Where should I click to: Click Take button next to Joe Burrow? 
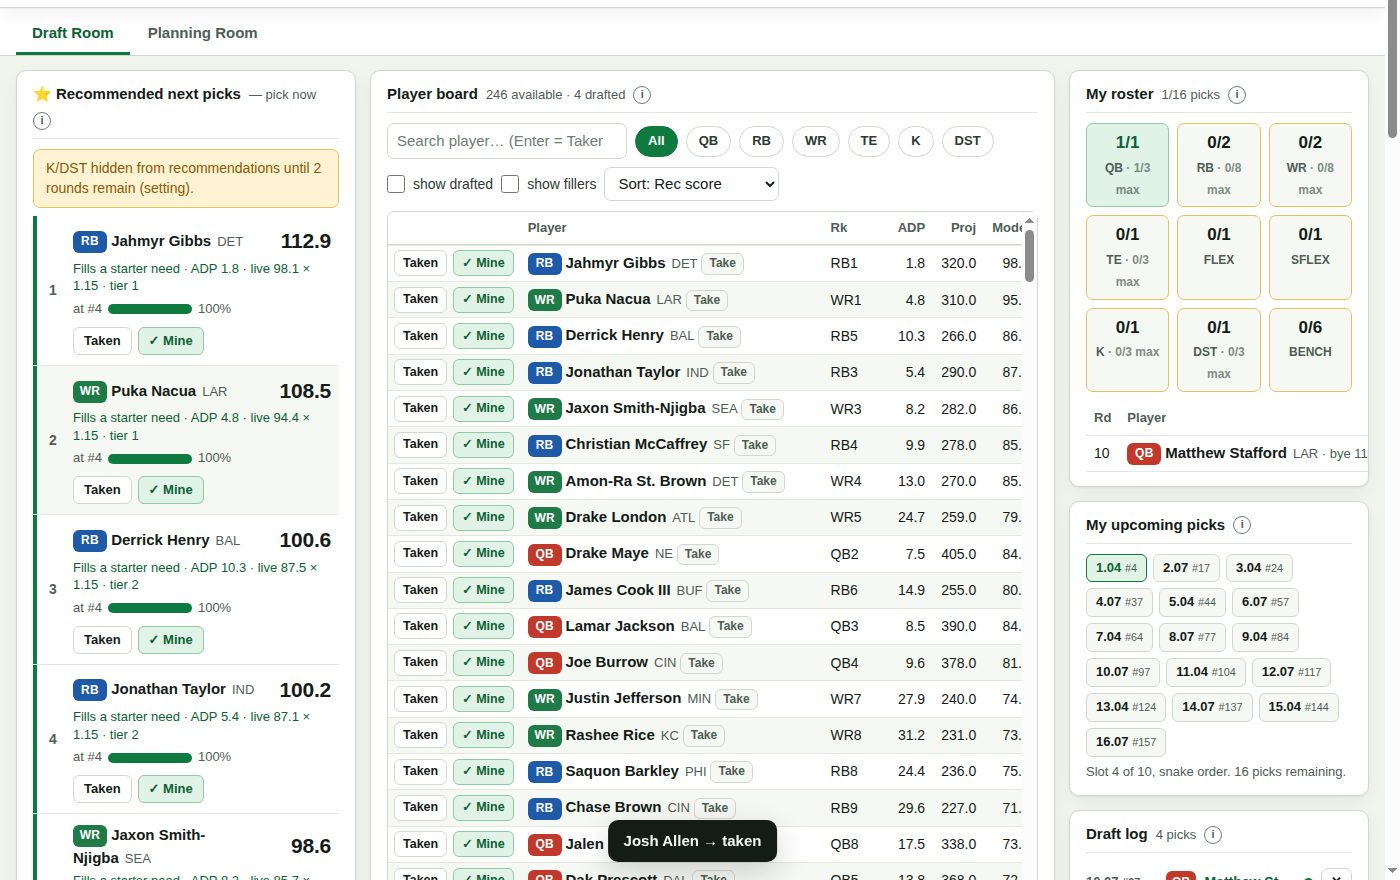tap(701, 663)
